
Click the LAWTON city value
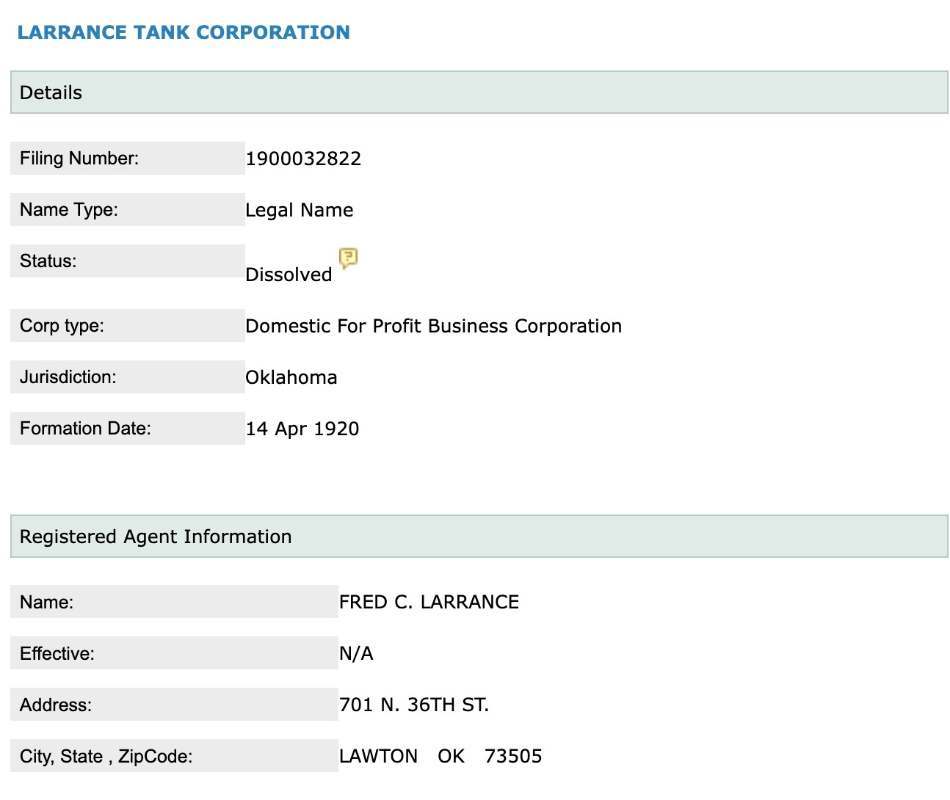click(378, 756)
